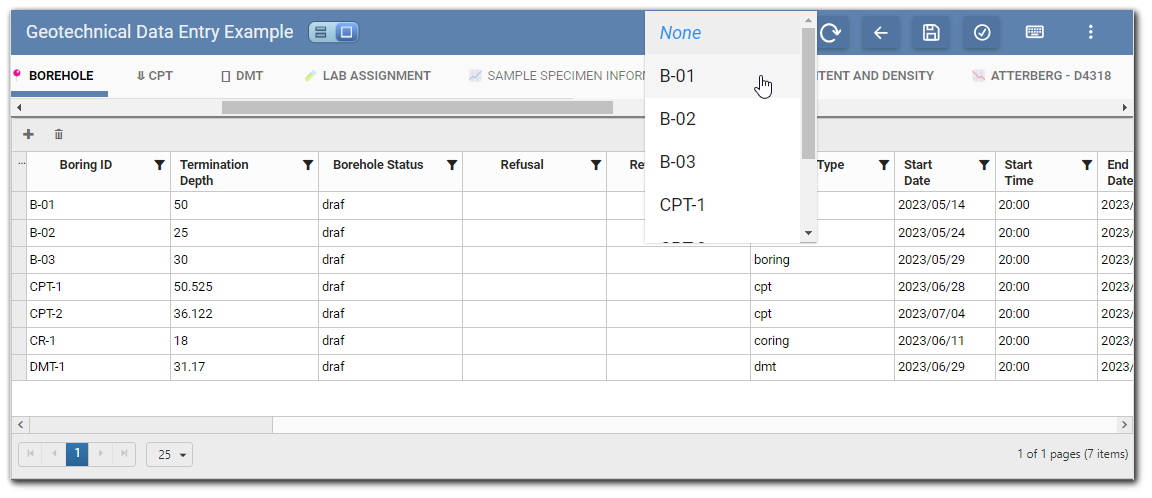This screenshot has width=1152, height=498.
Task: Click the back arrow button
Action: [x=881, y=33]
